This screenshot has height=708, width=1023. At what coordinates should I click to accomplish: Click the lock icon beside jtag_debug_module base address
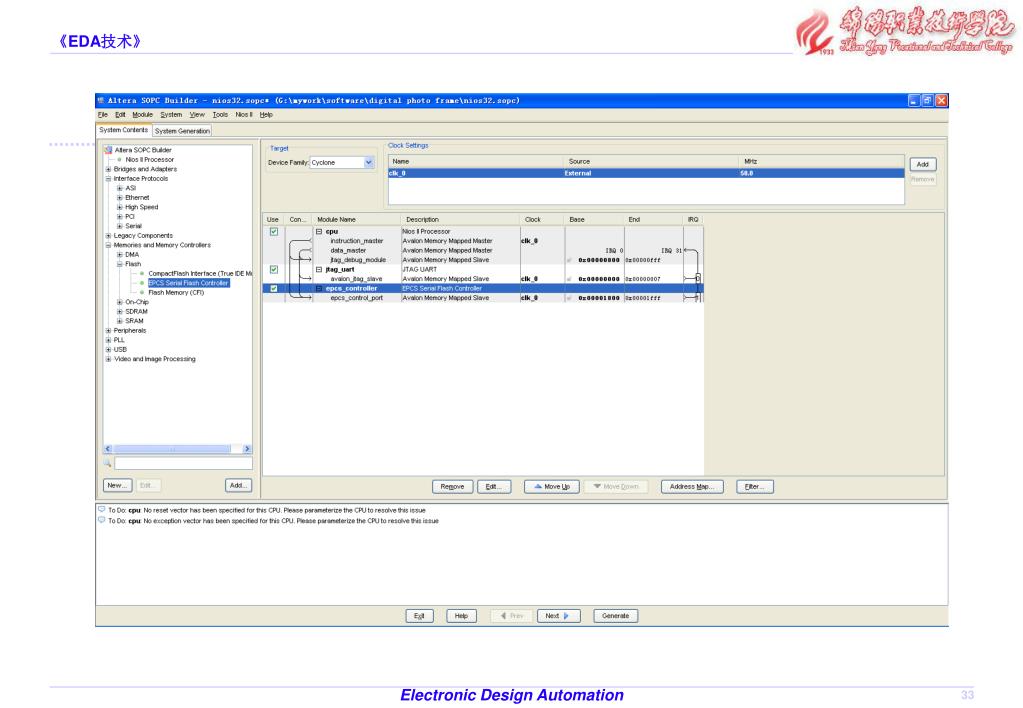tap(570, 260)
